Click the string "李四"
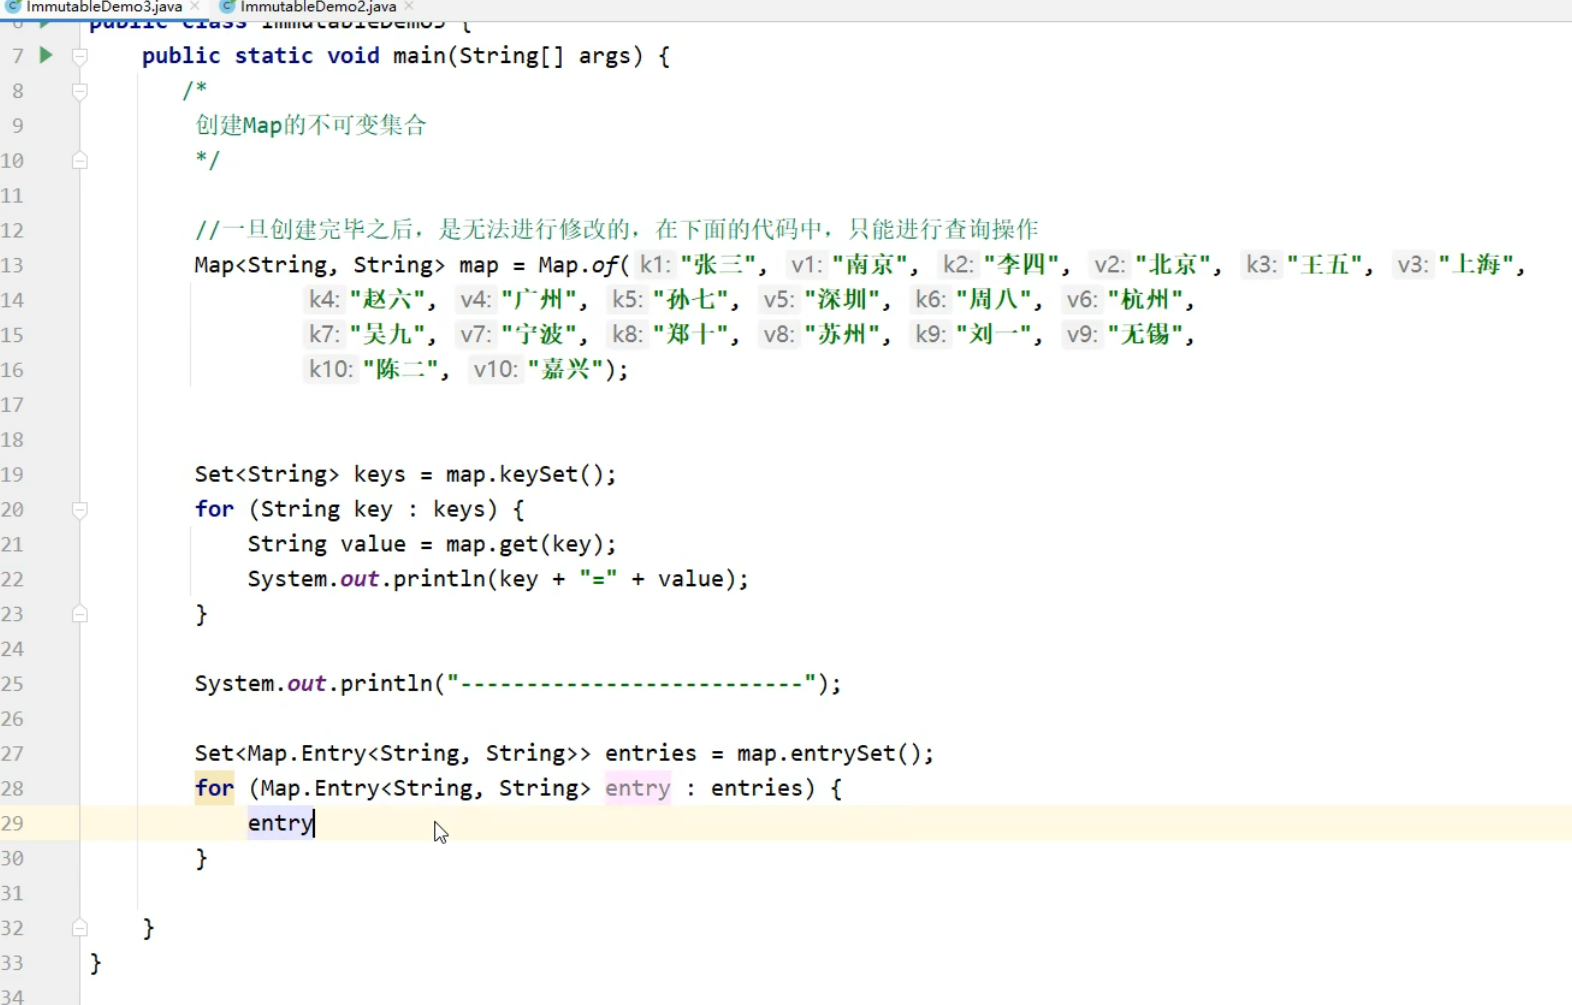The image size is (1572, 1005). [1021, 265]
